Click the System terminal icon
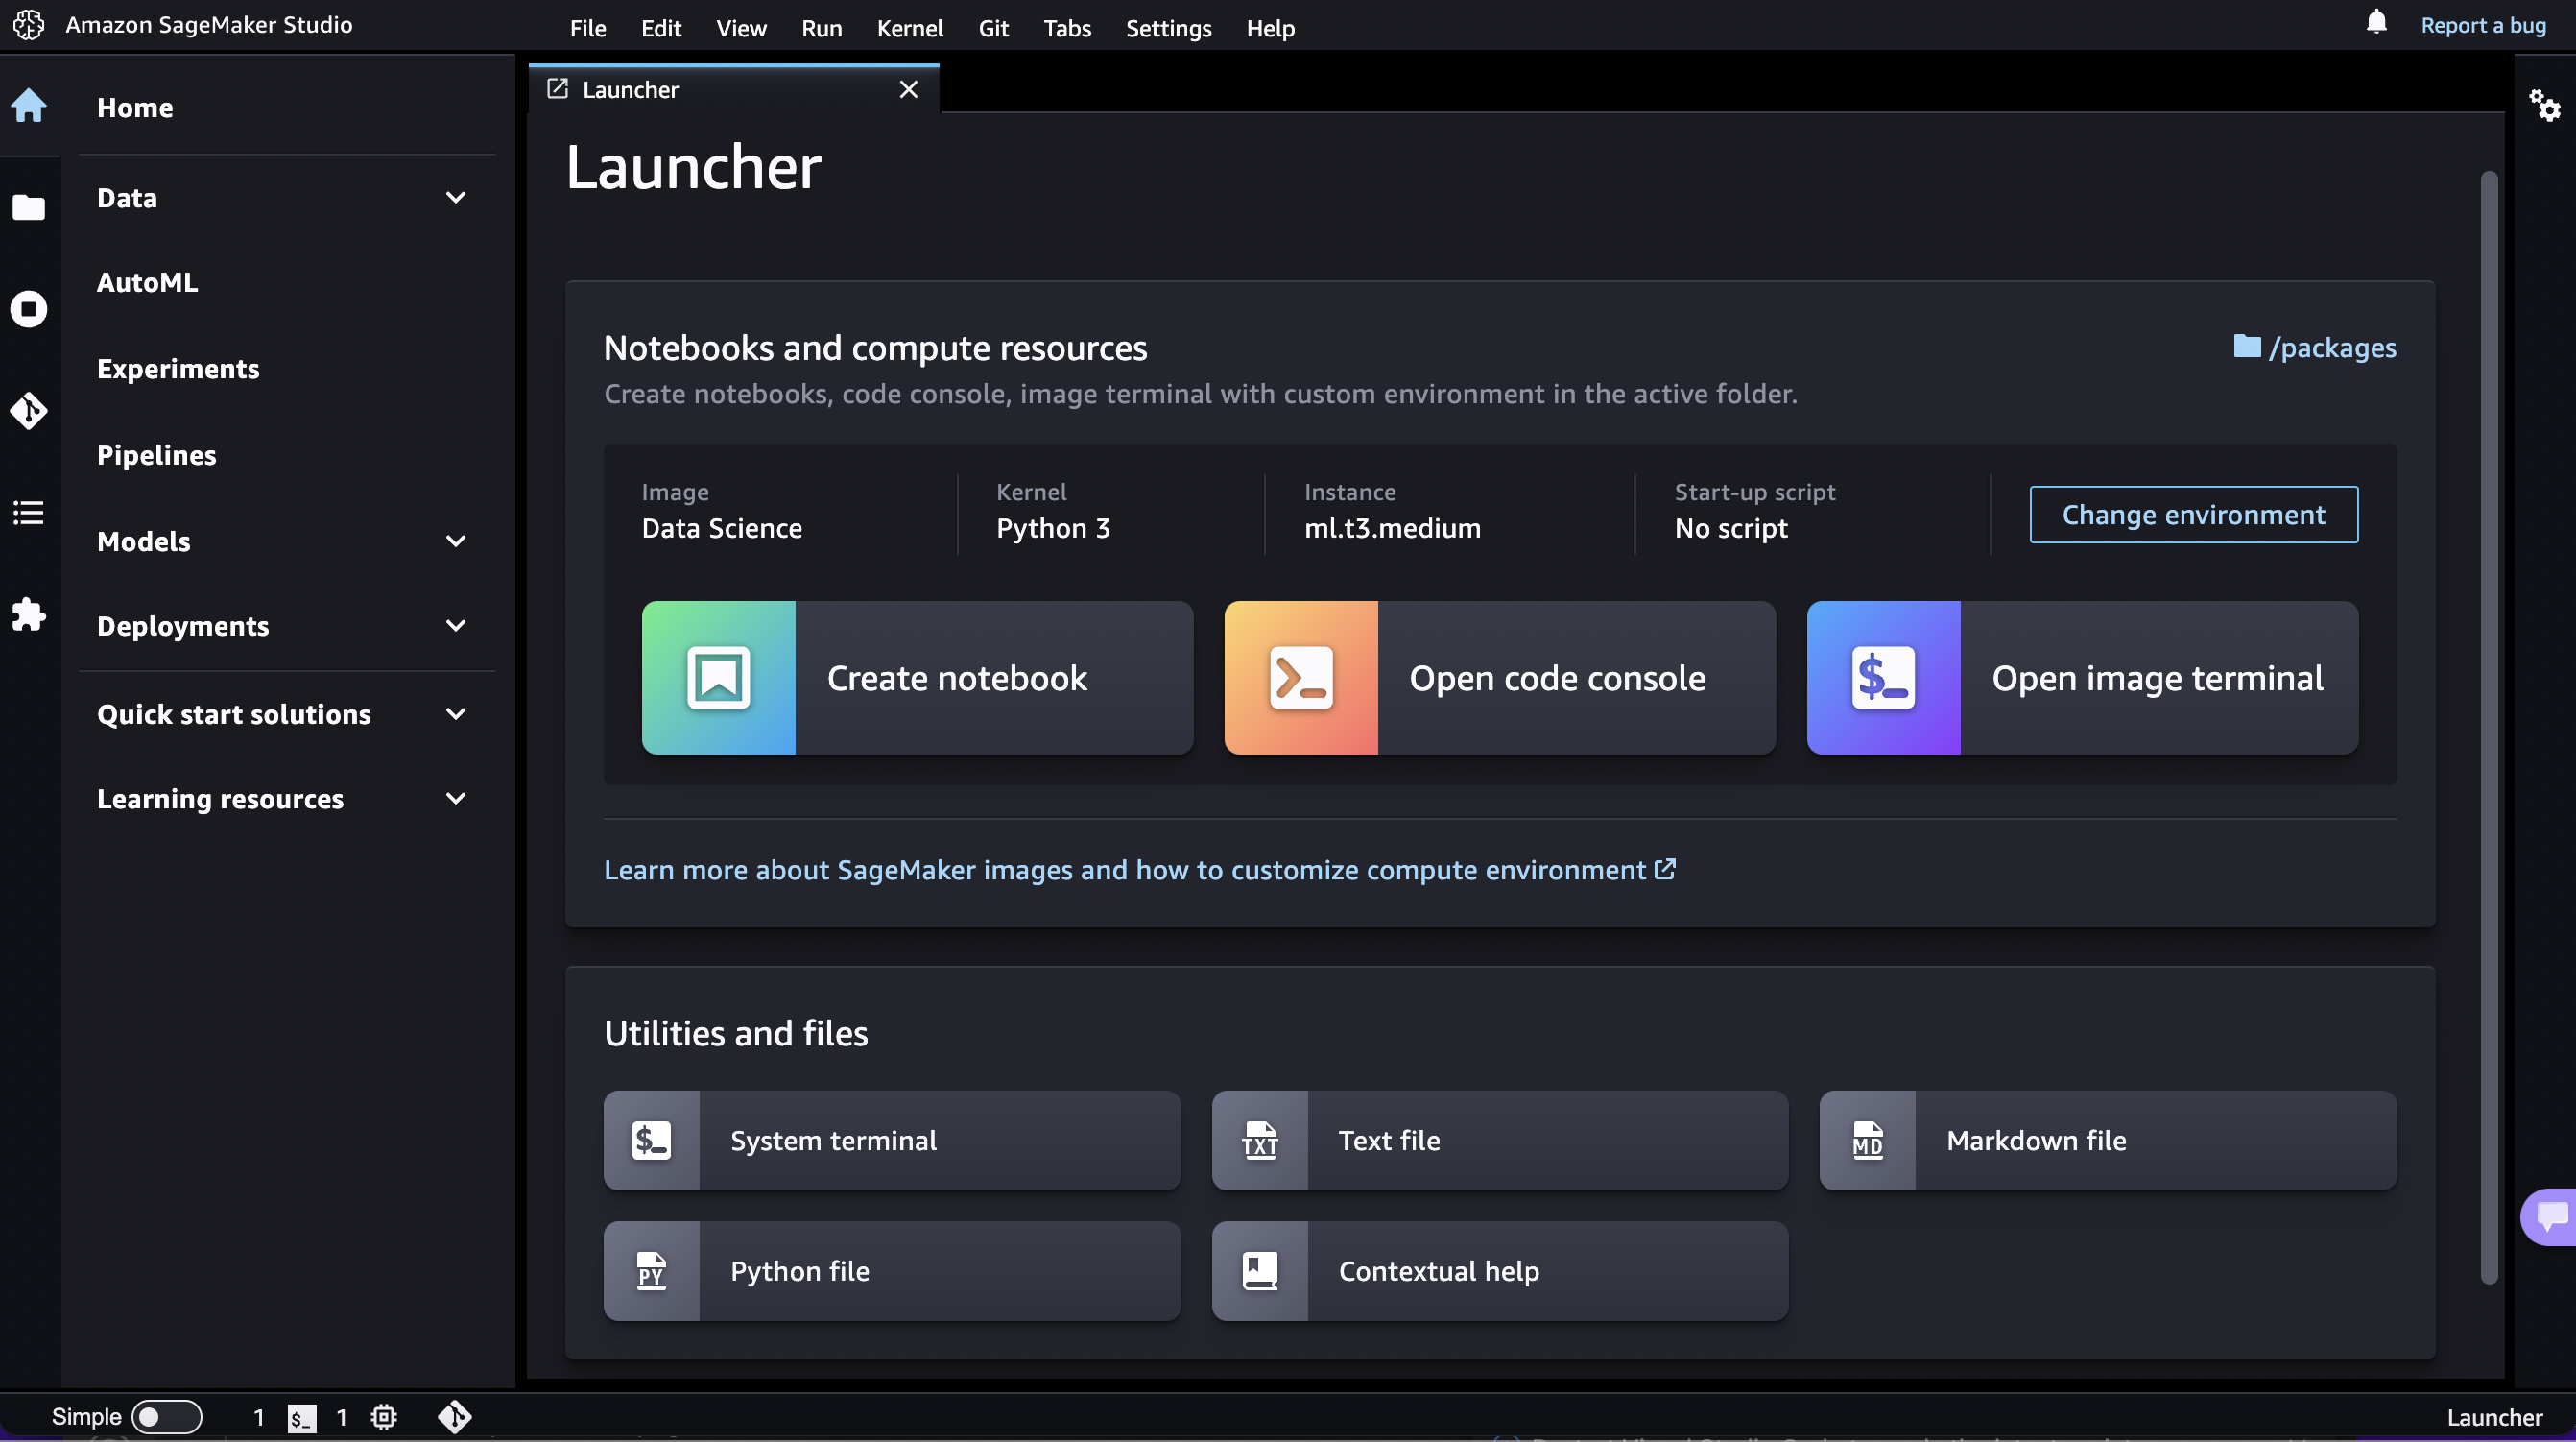This screenshot has height=1442, width=2576. pyautogui.click(x=653, y=1140)
